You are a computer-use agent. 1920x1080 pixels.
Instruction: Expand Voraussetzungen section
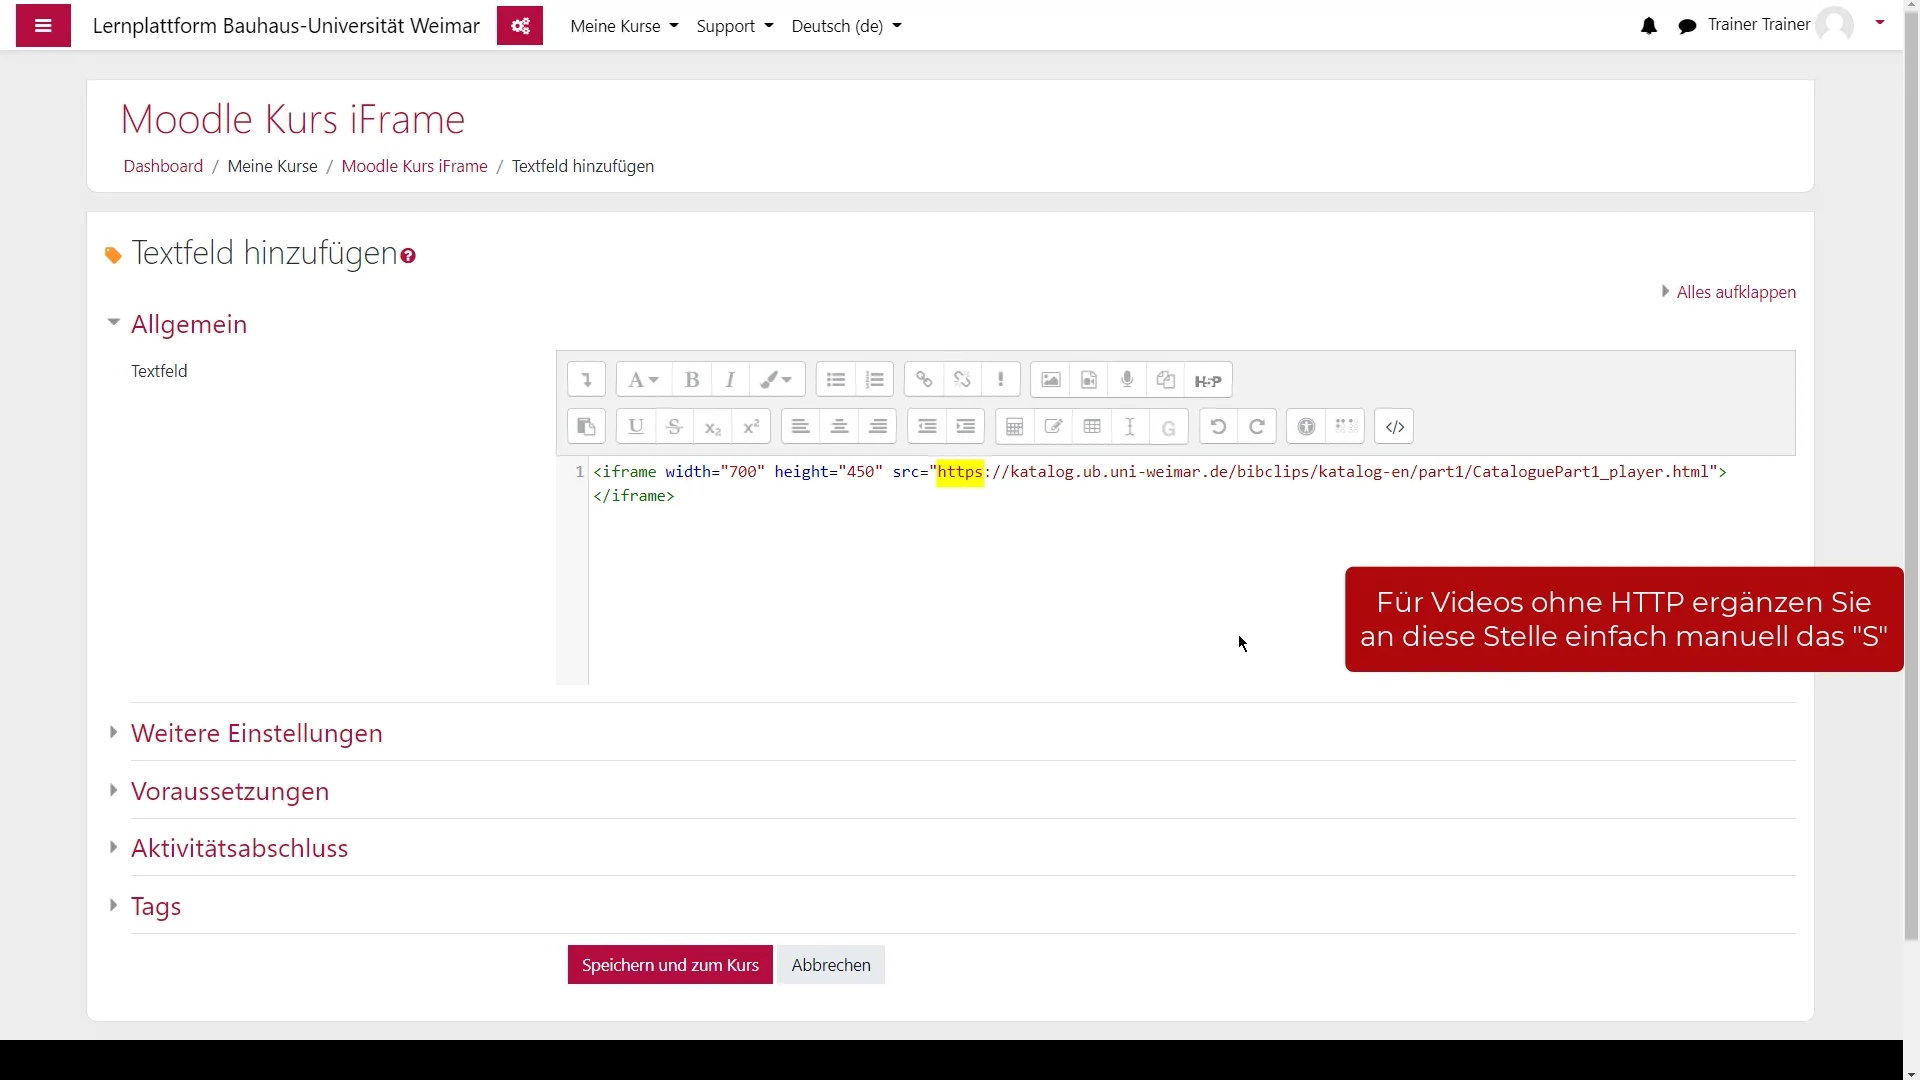[229, 791]
